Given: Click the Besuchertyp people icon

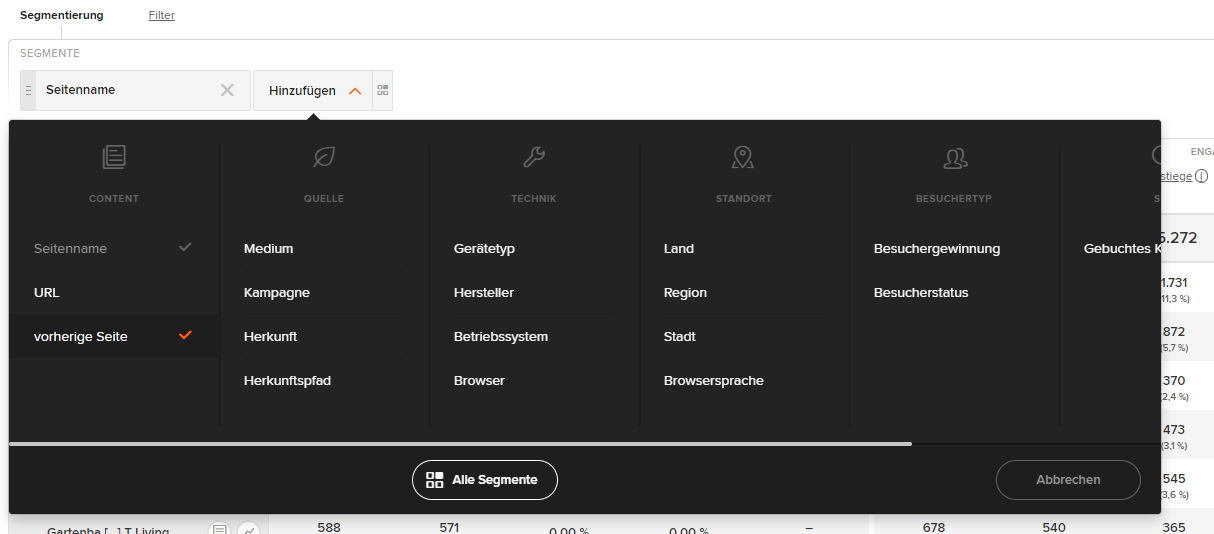Looking at the screenshot, I should (954, 157).
